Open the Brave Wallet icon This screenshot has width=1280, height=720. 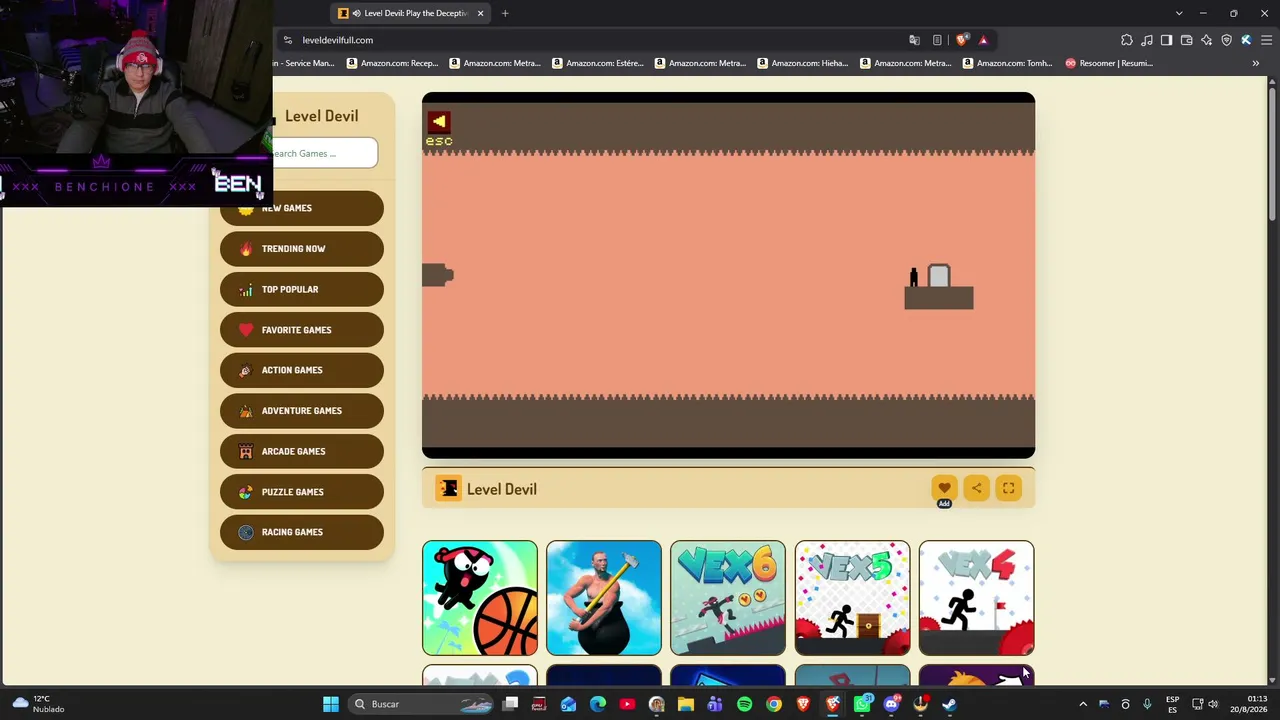tap(1187, 40)
